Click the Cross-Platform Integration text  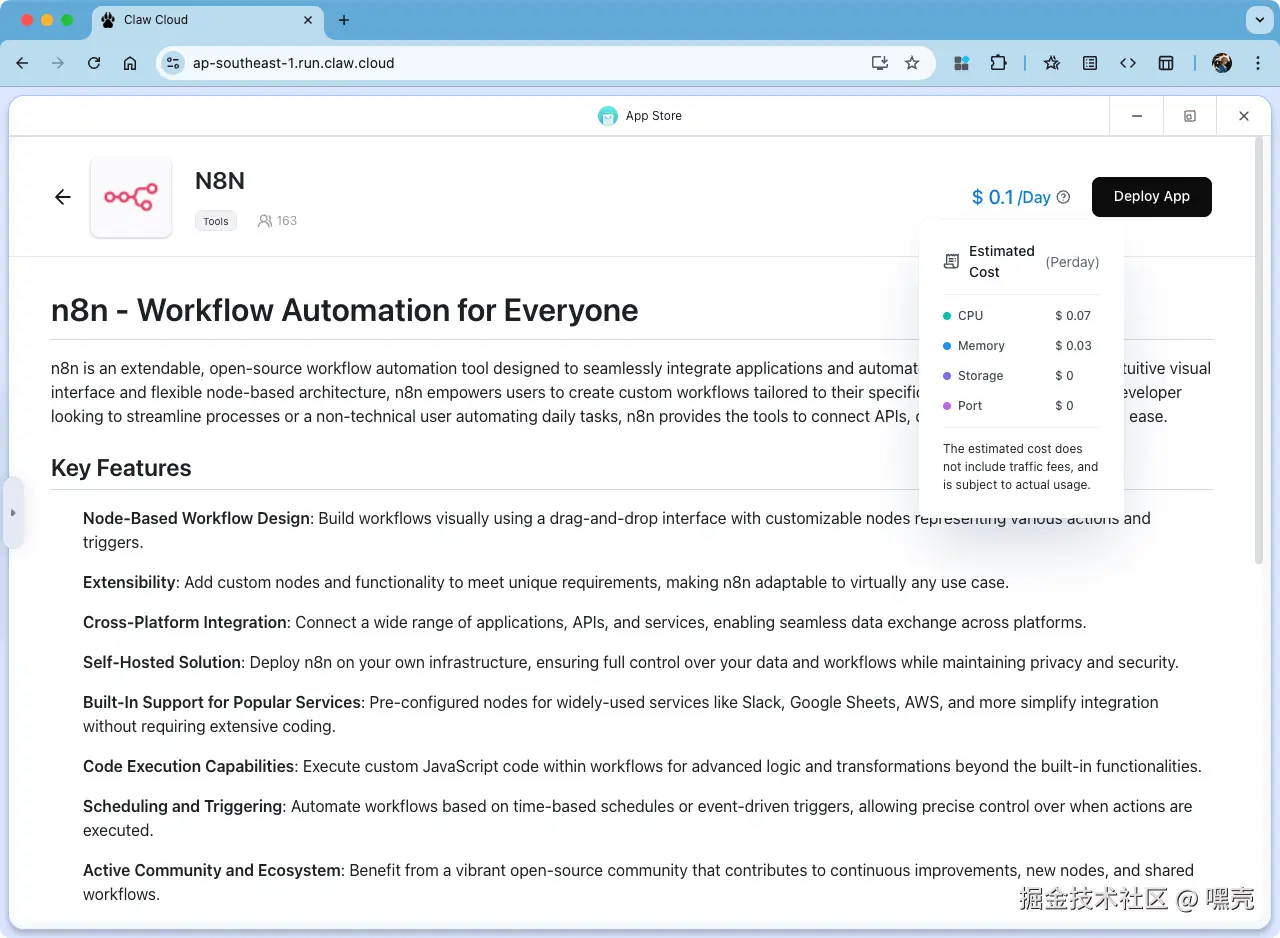tap(185, 622)
